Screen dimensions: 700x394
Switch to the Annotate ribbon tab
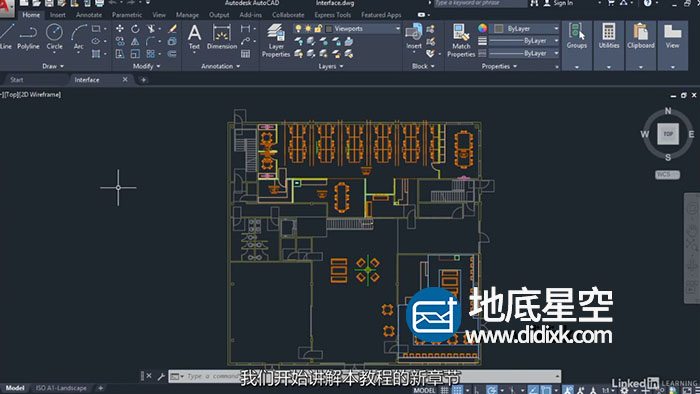tap(89, 15)
